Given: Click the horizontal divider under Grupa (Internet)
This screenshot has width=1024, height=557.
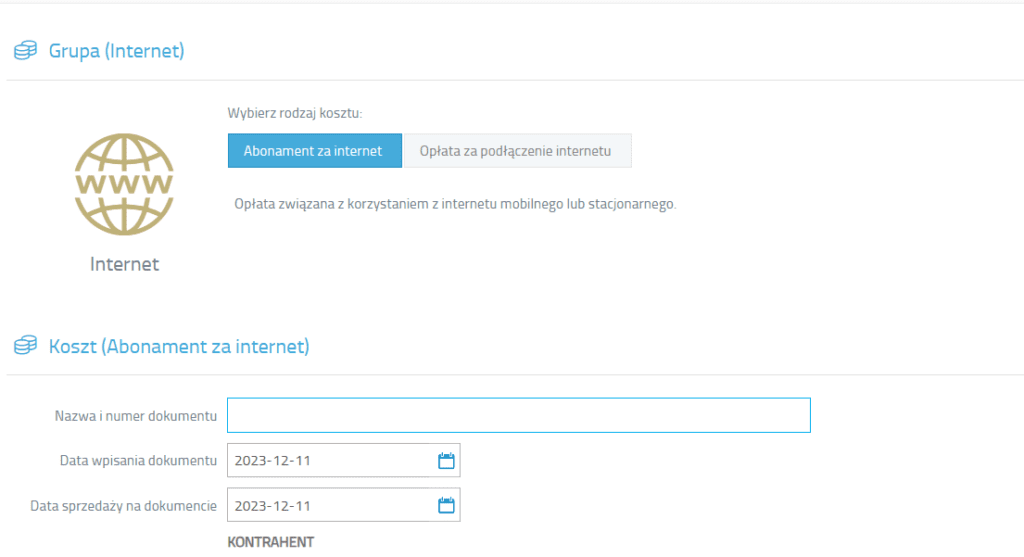Looking at the screenshot, I should [x=512, y=80].
